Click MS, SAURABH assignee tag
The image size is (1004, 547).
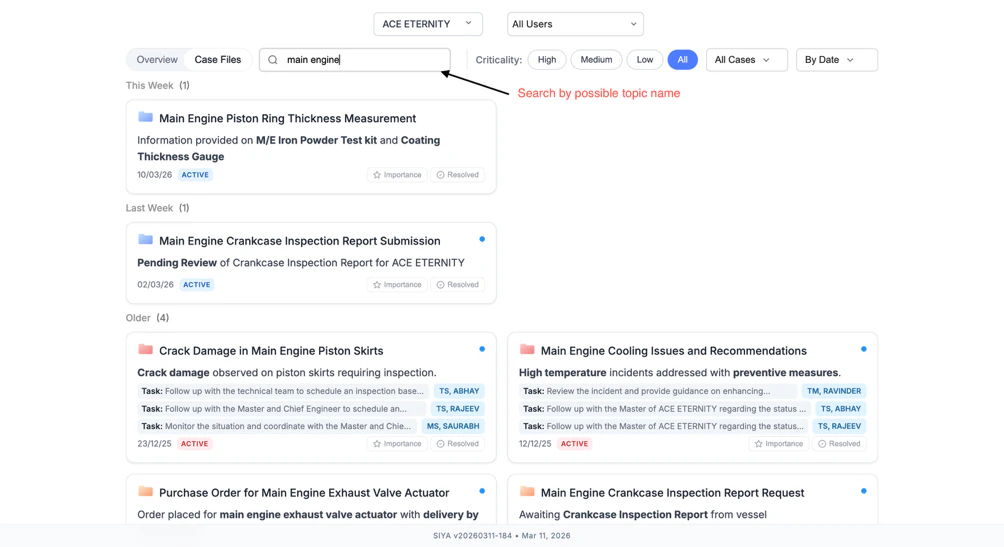click(x=453, y=426)
